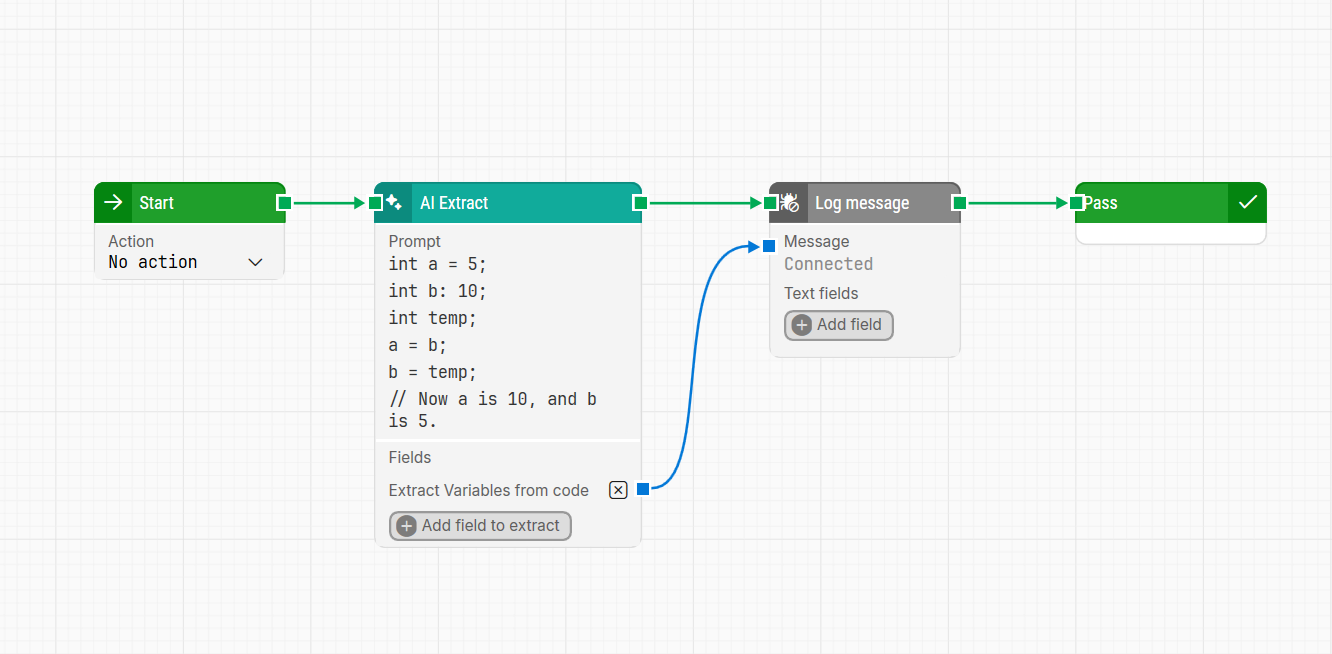Select the blue output port of extract field
Screen dimensions: 1332x654
(643, 489)
